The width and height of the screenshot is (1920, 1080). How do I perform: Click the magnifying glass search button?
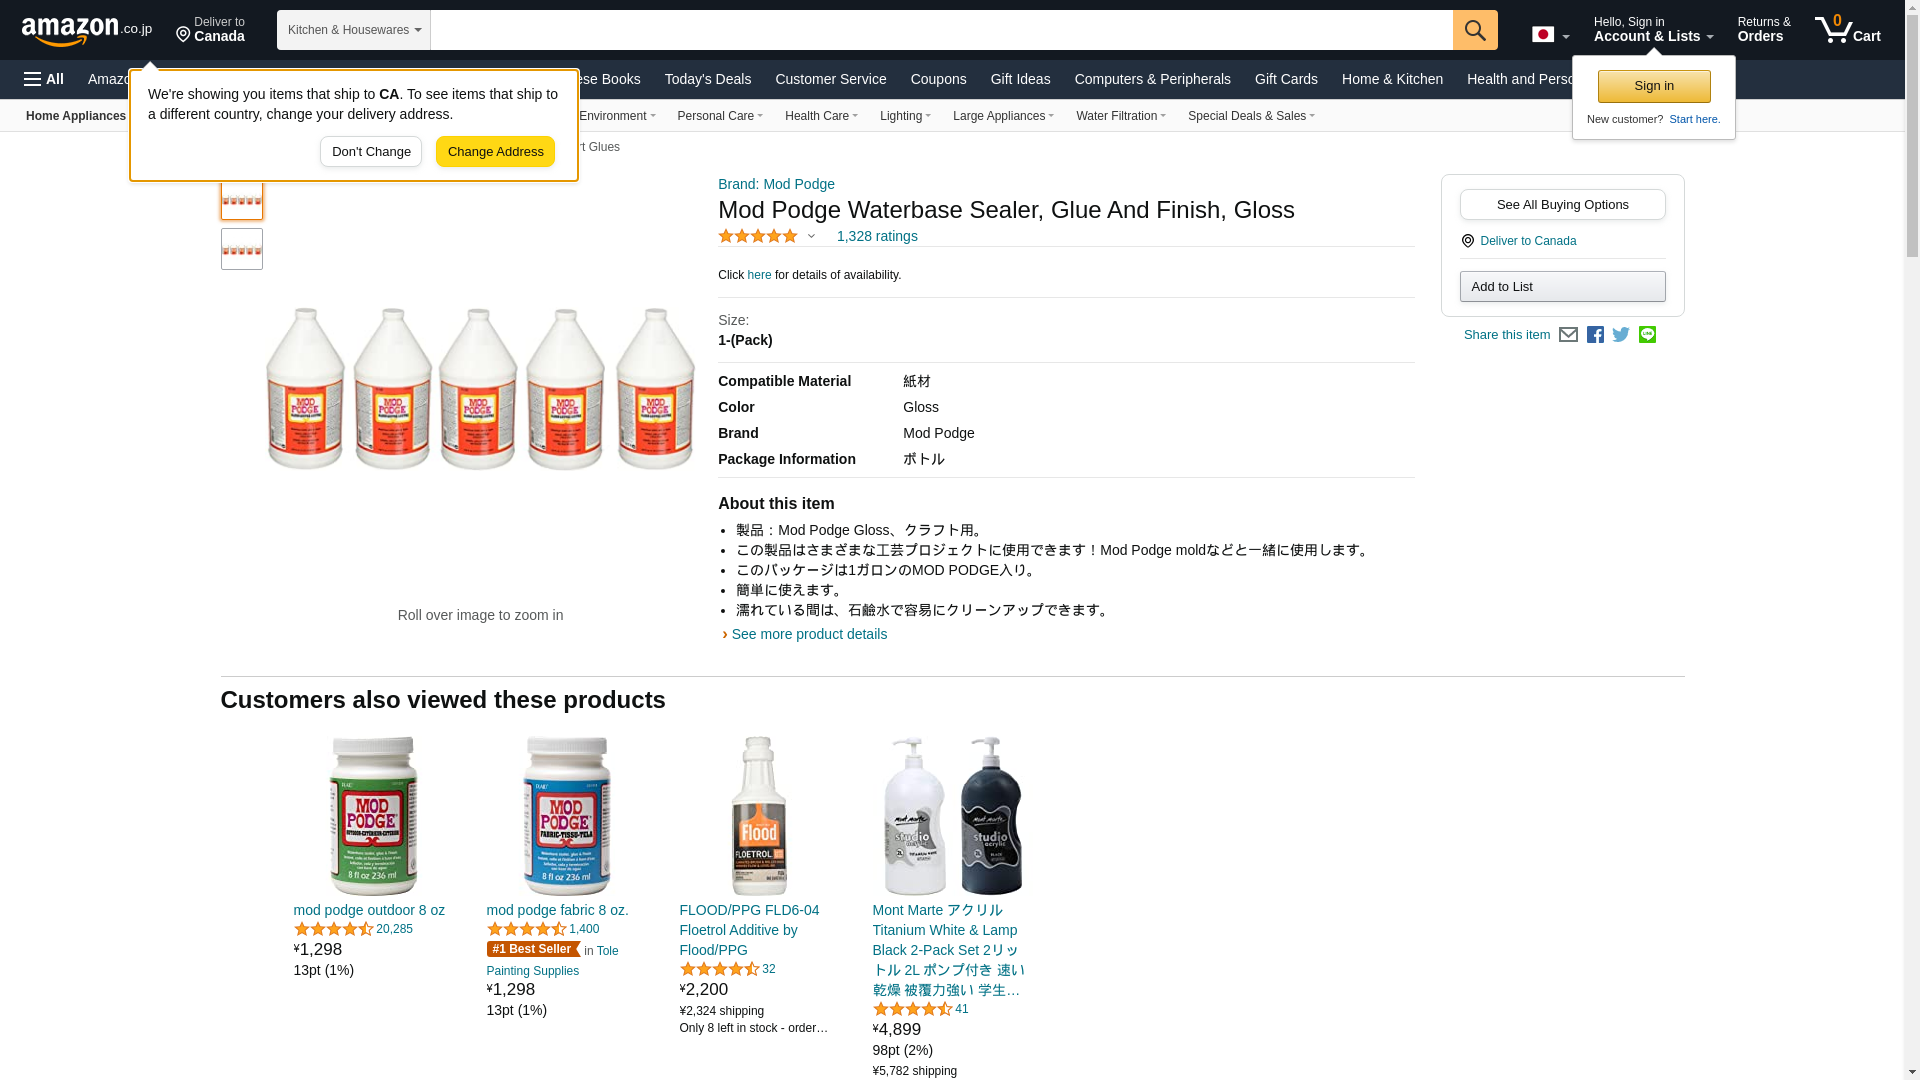(x=1475, y=30)
